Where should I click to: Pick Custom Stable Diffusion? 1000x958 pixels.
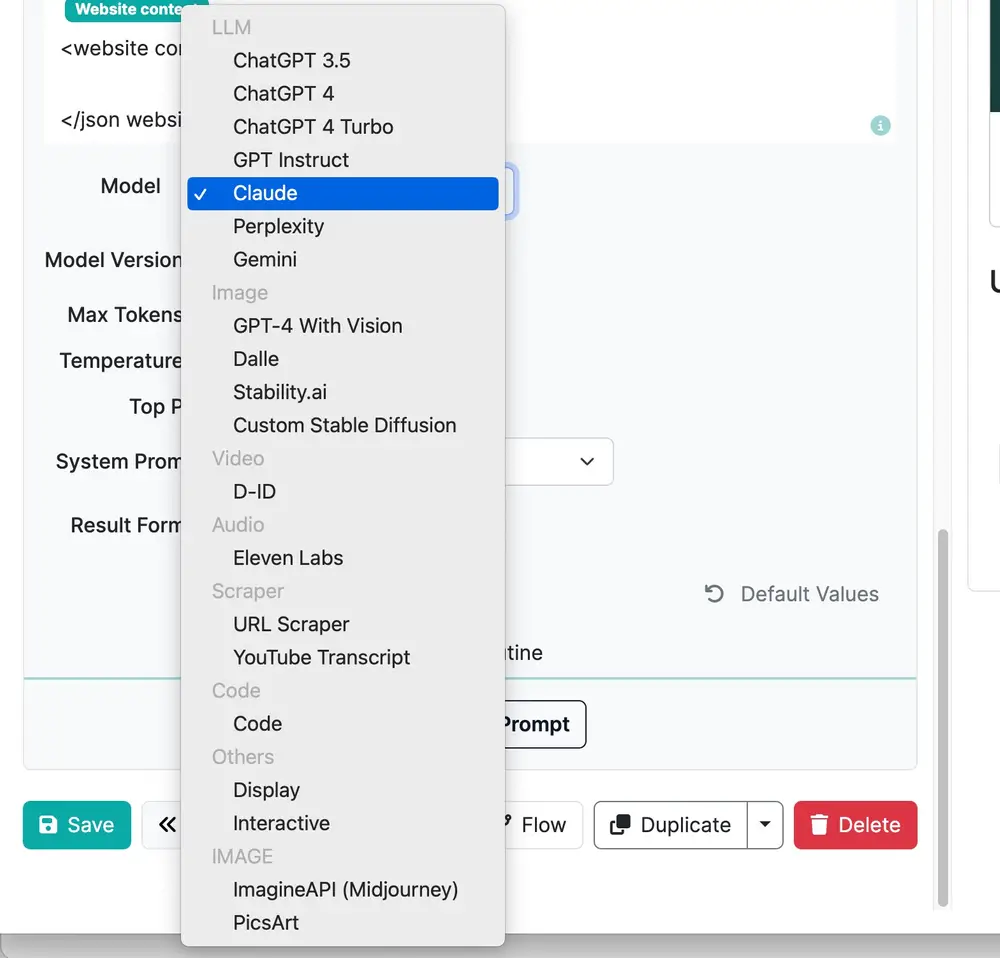click(x=342, y=425)
